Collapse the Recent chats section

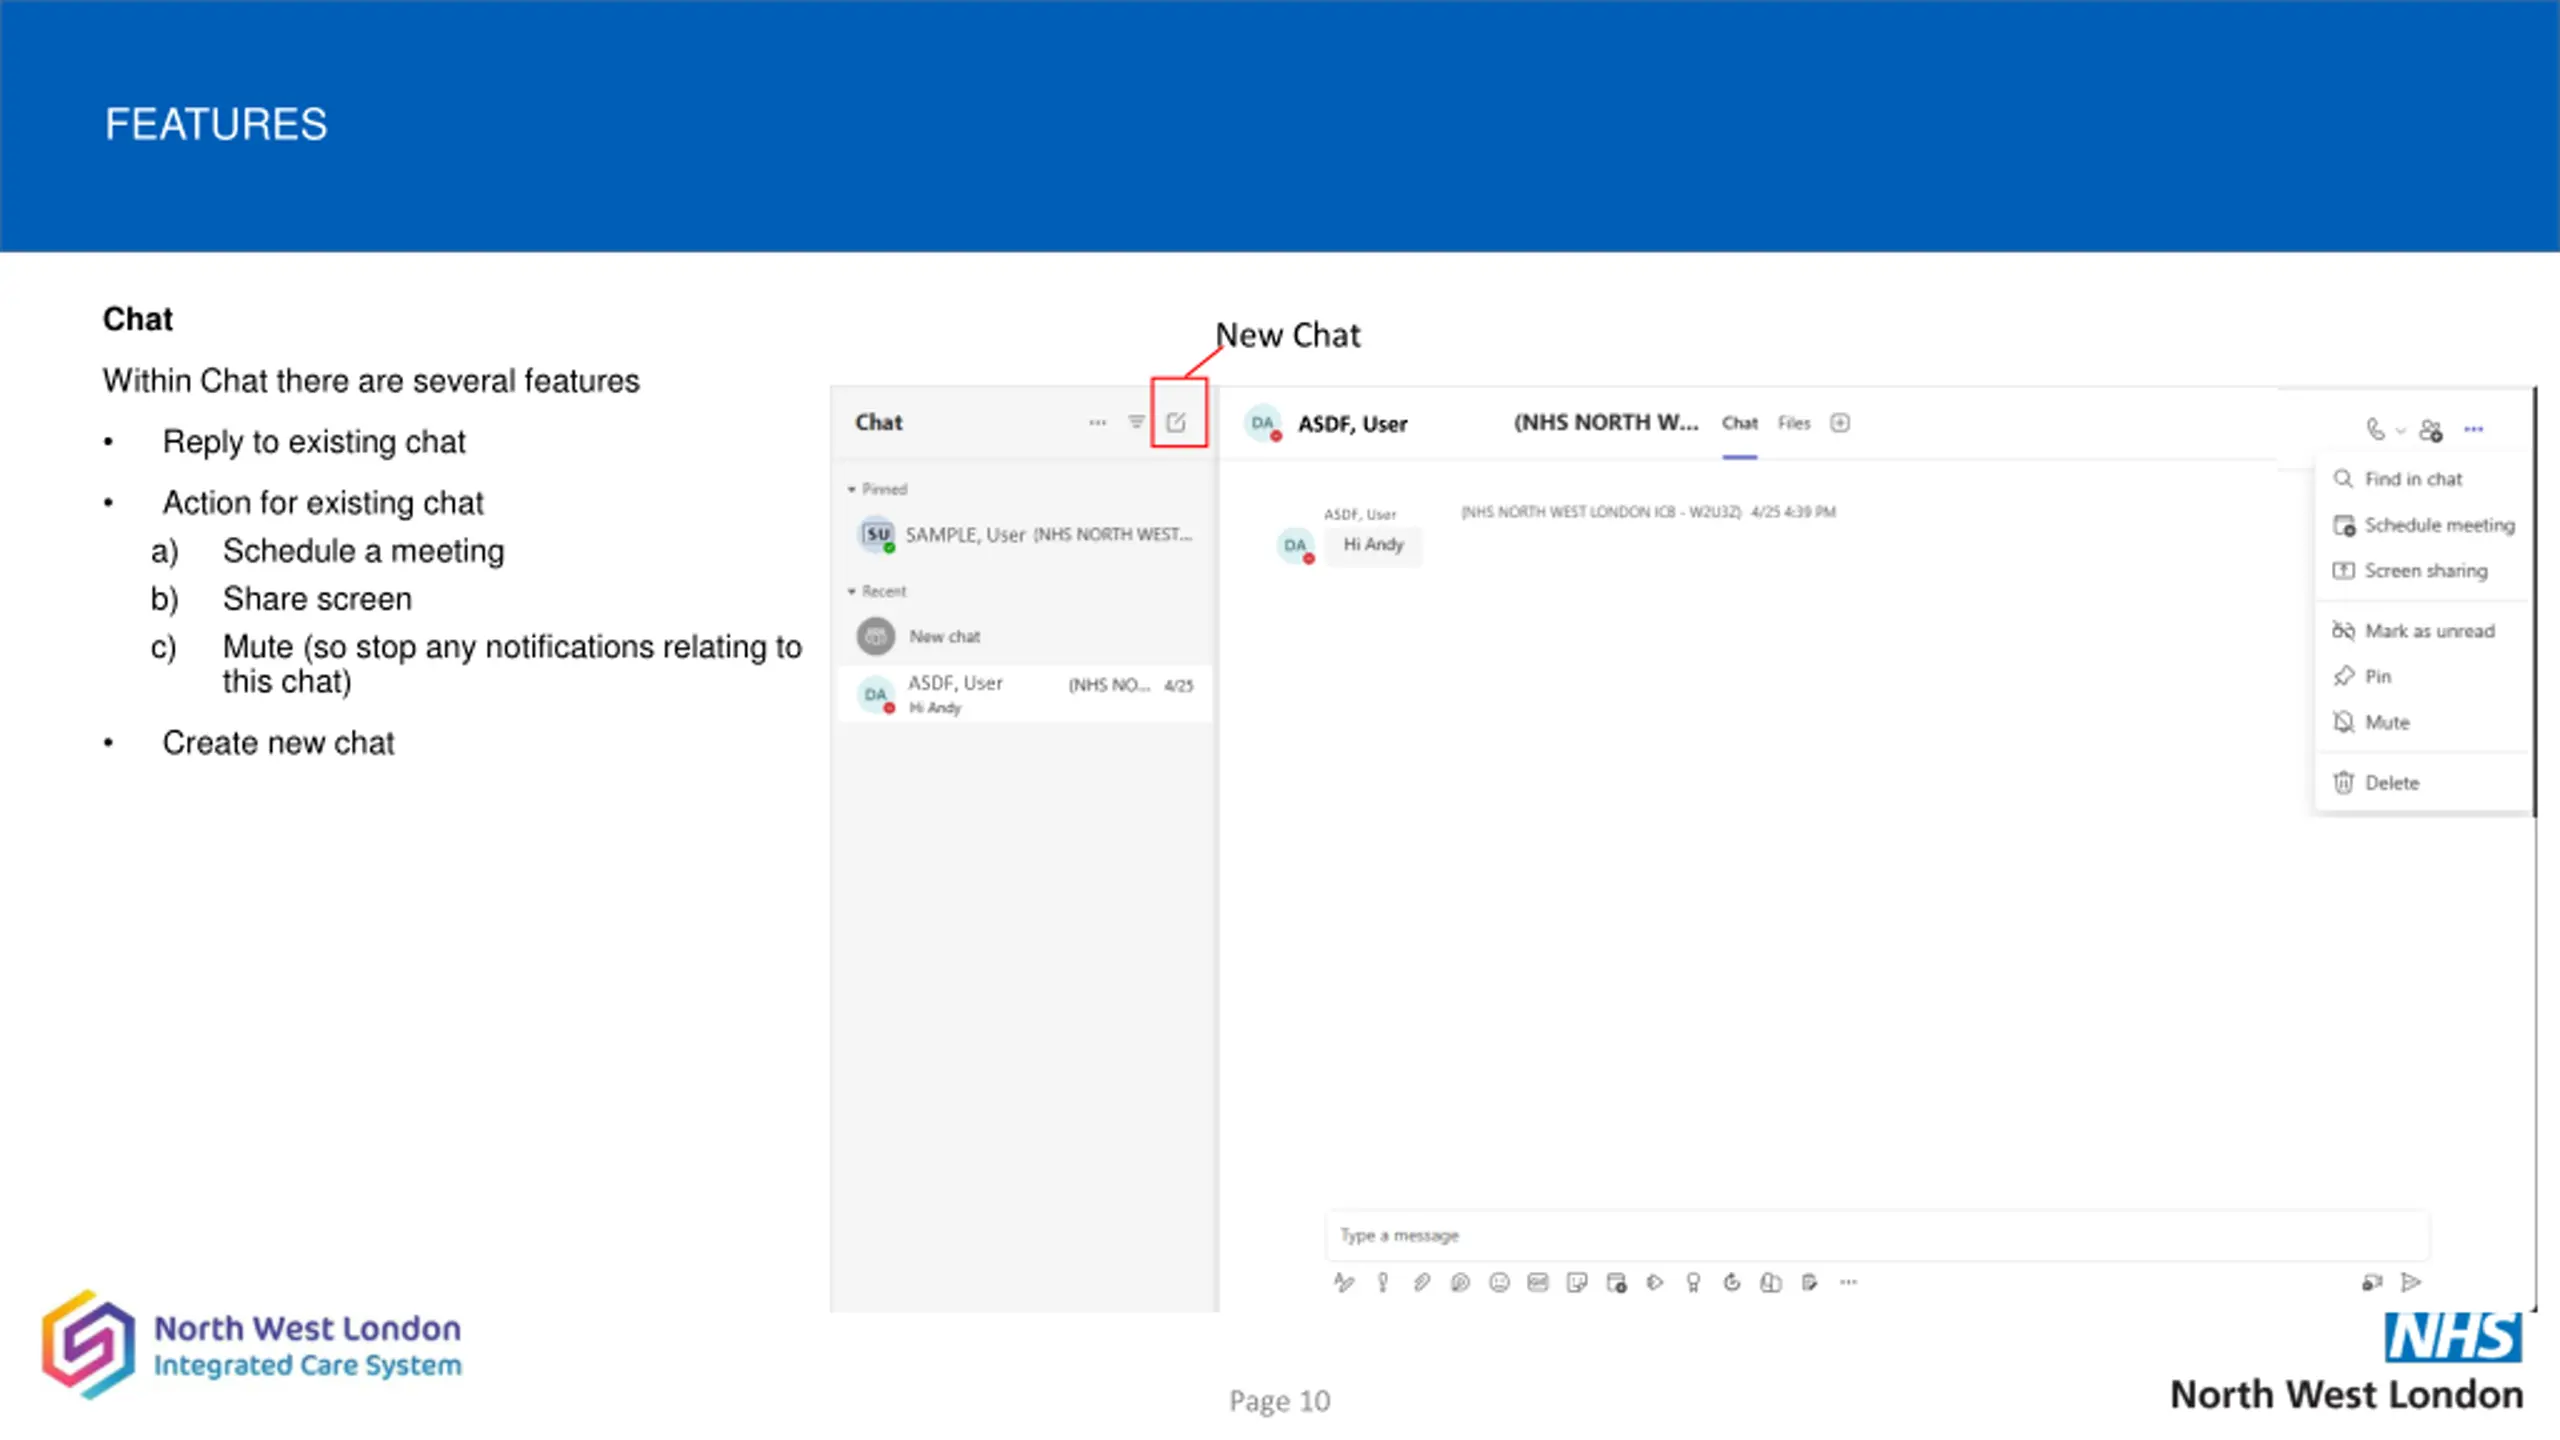852,591
